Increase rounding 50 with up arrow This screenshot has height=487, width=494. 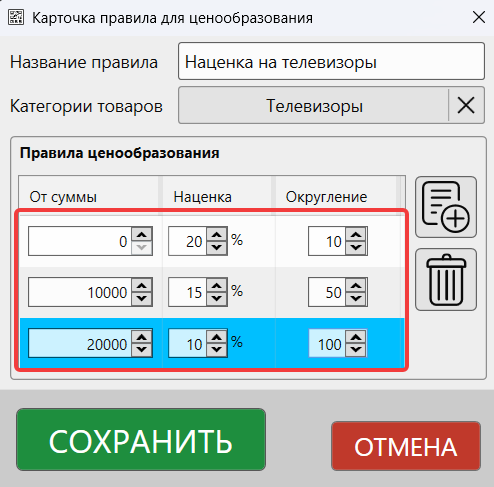point(356,285)
